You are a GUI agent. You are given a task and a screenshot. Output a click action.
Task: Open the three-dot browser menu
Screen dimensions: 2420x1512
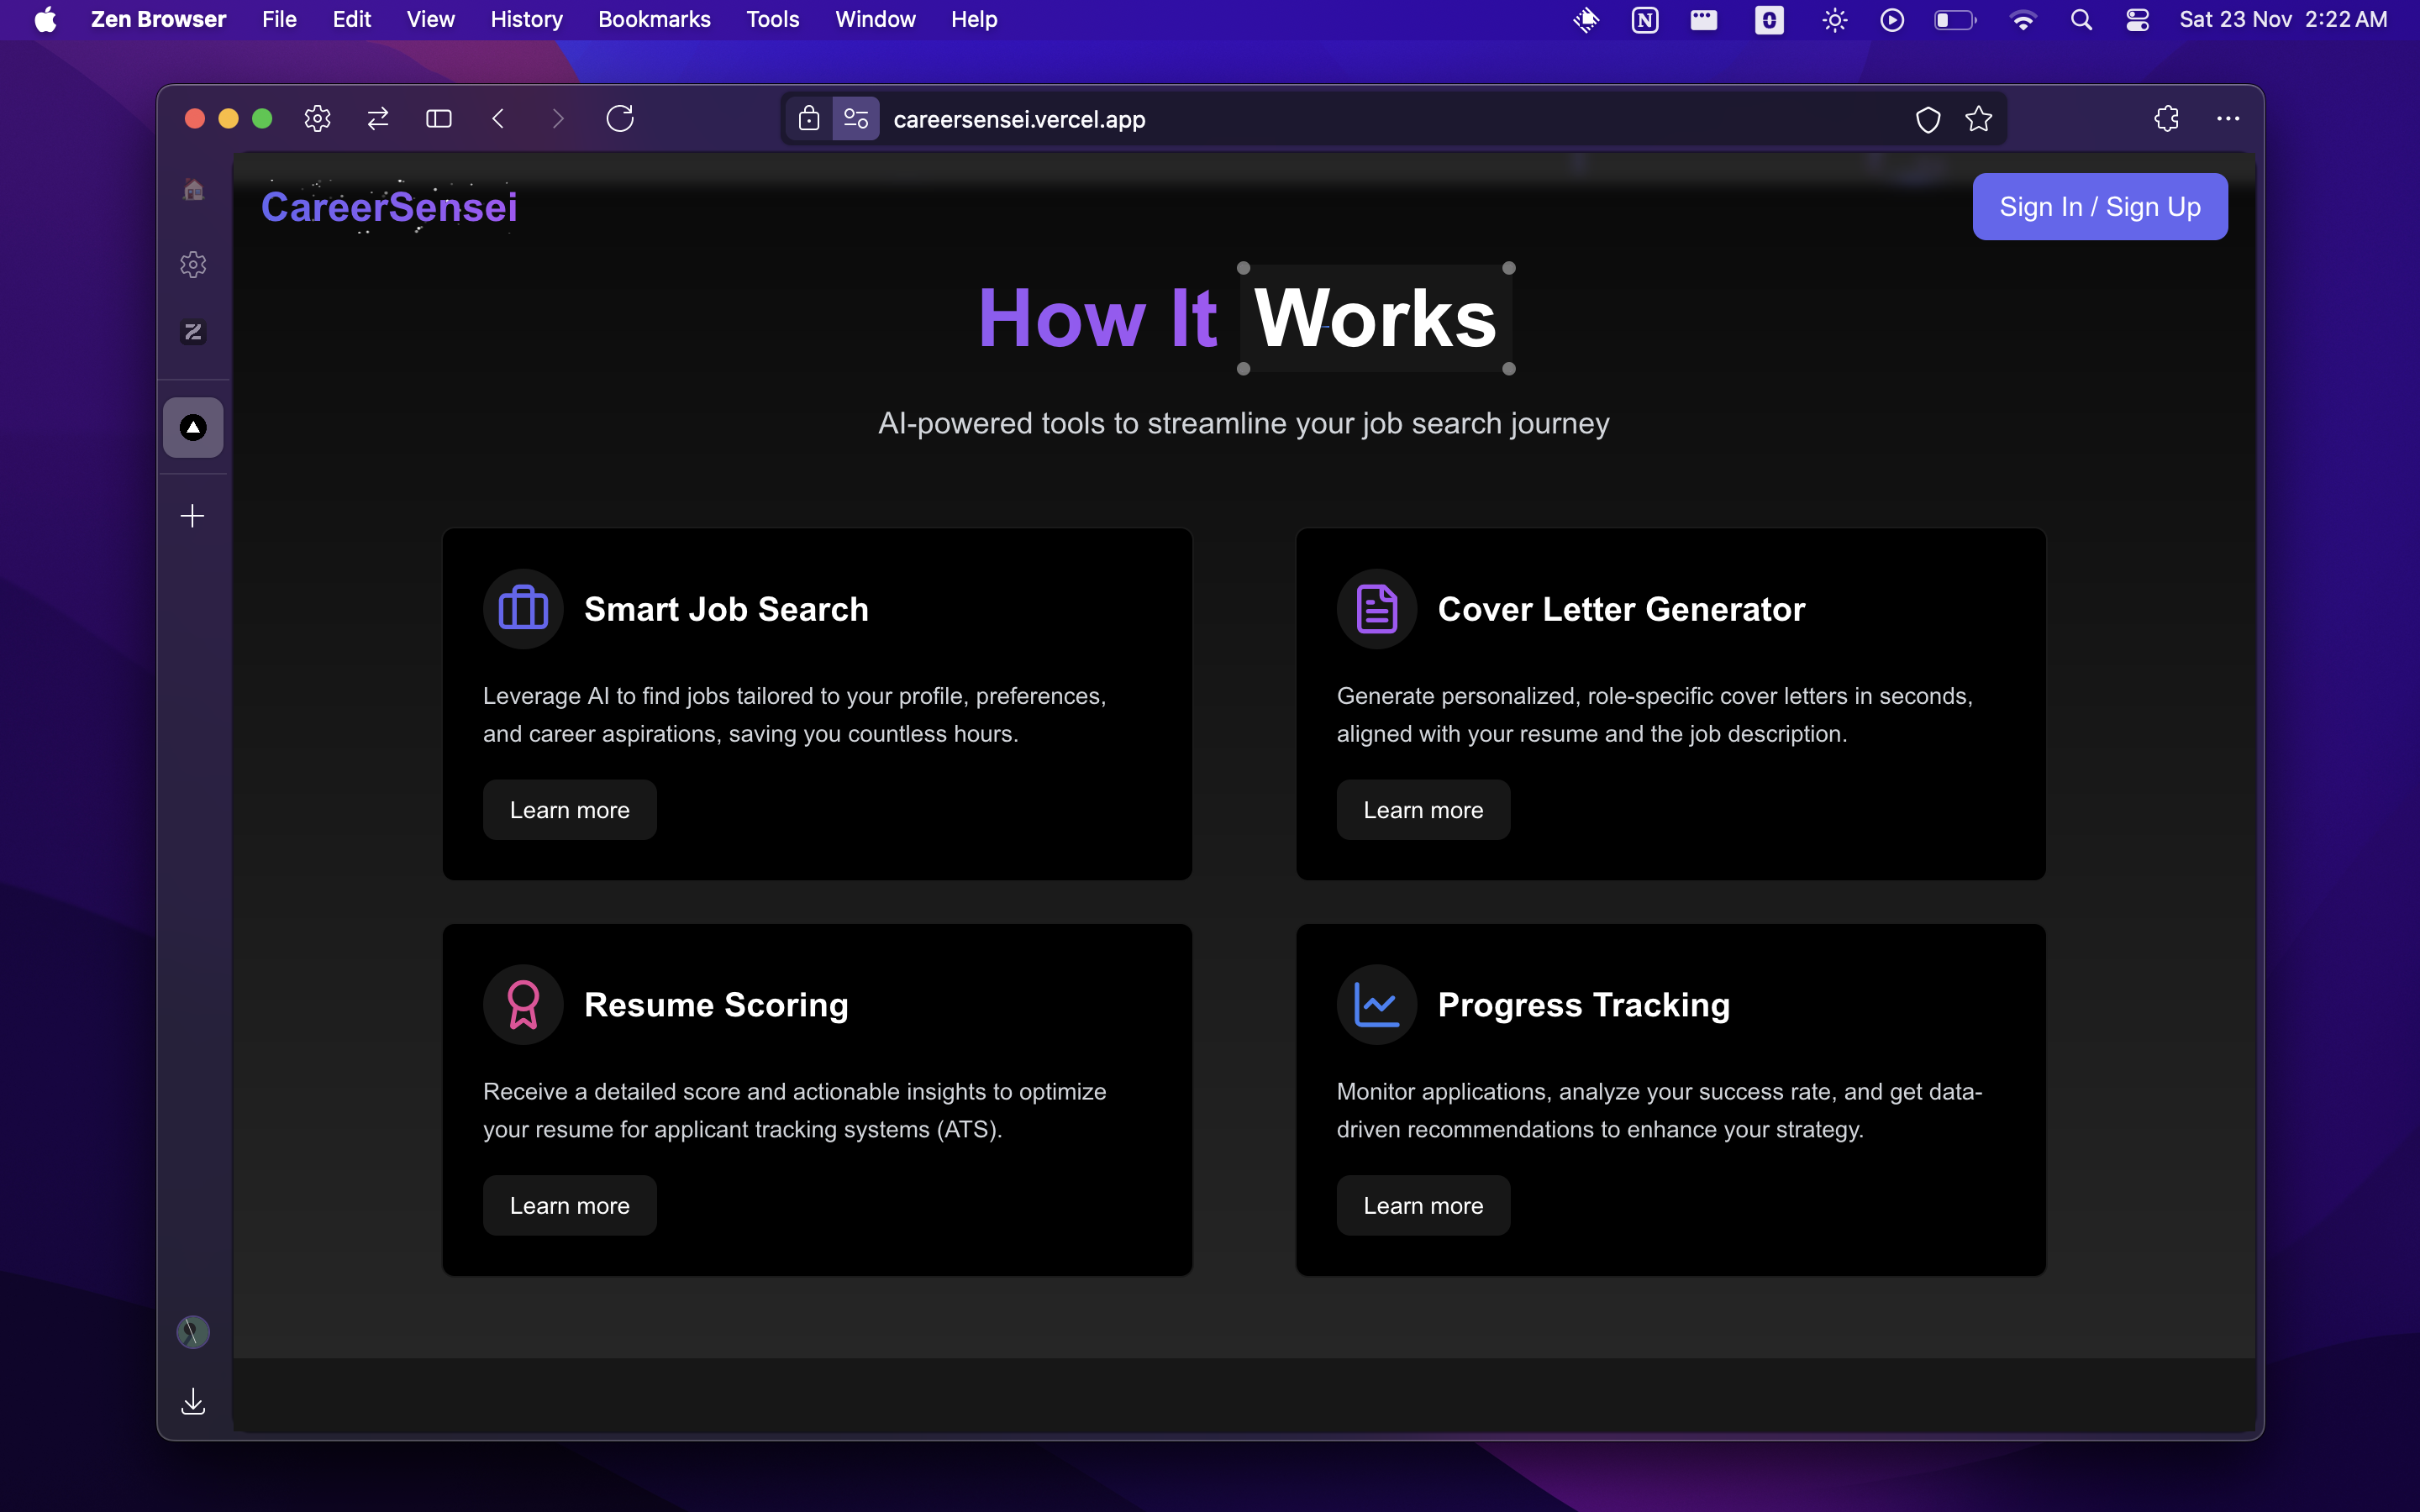(x=2227, y=119)
